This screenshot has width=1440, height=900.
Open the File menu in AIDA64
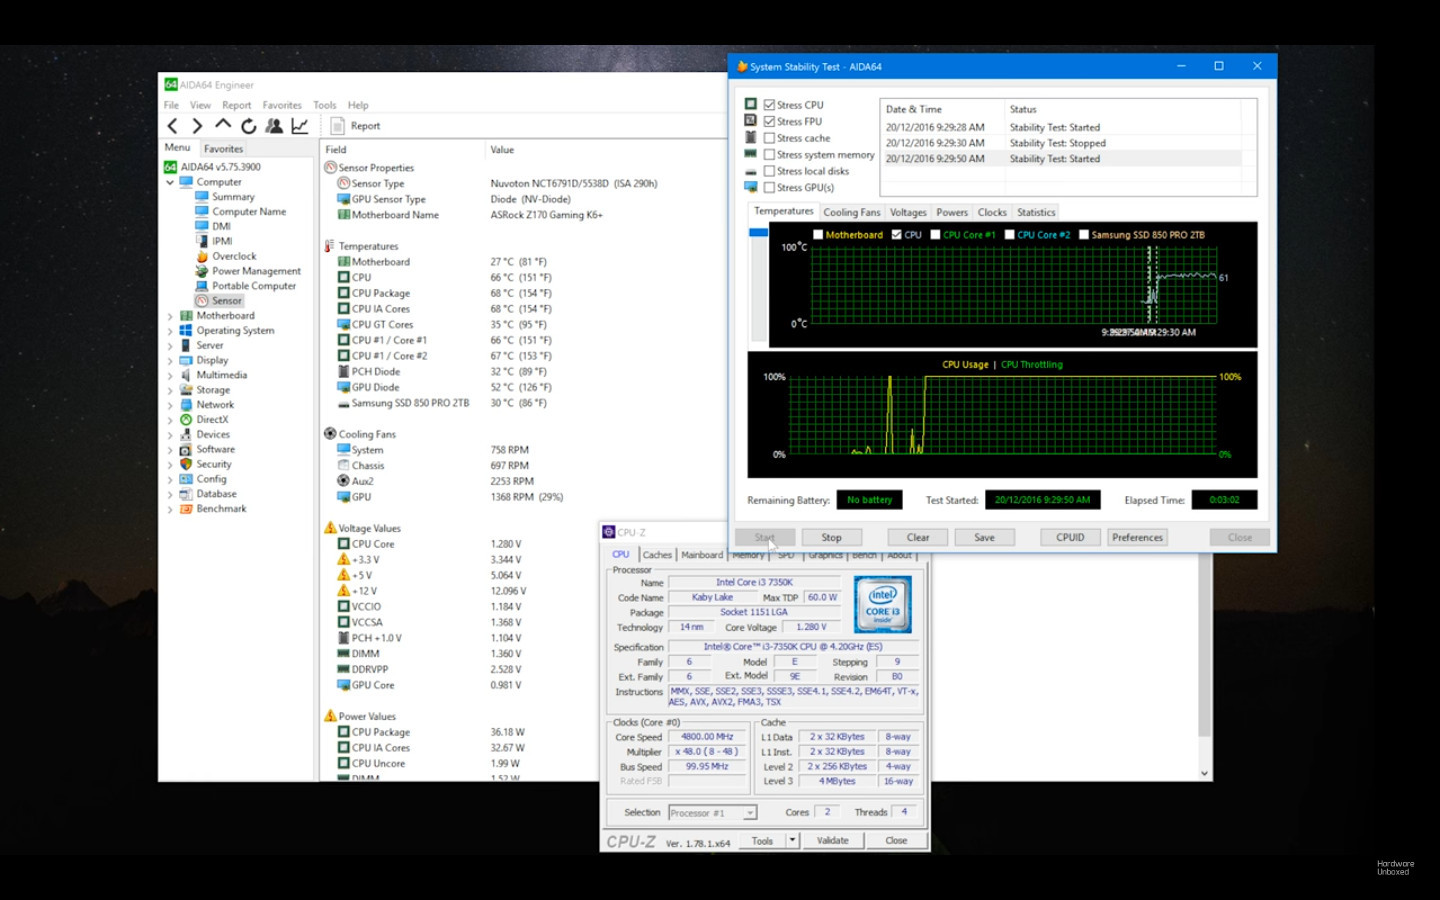171,105
